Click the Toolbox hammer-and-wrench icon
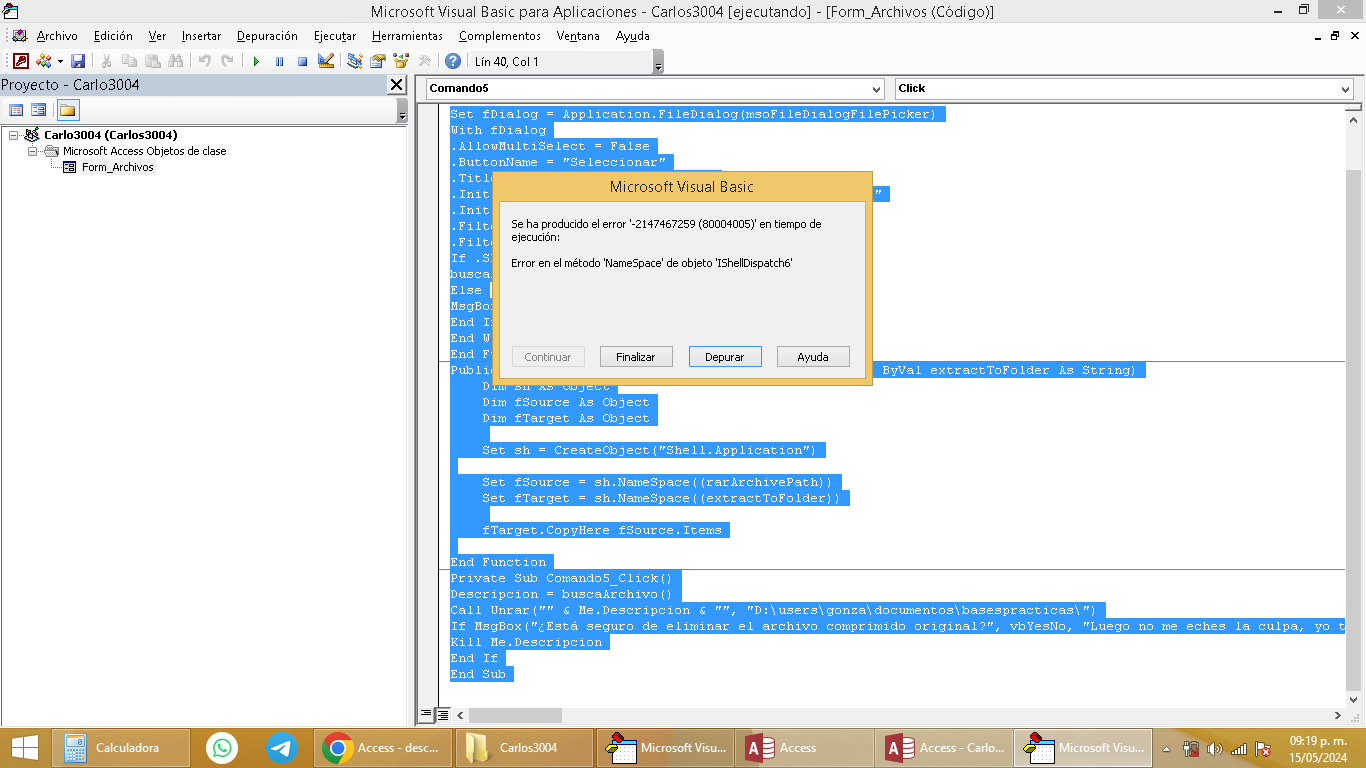 424,61
